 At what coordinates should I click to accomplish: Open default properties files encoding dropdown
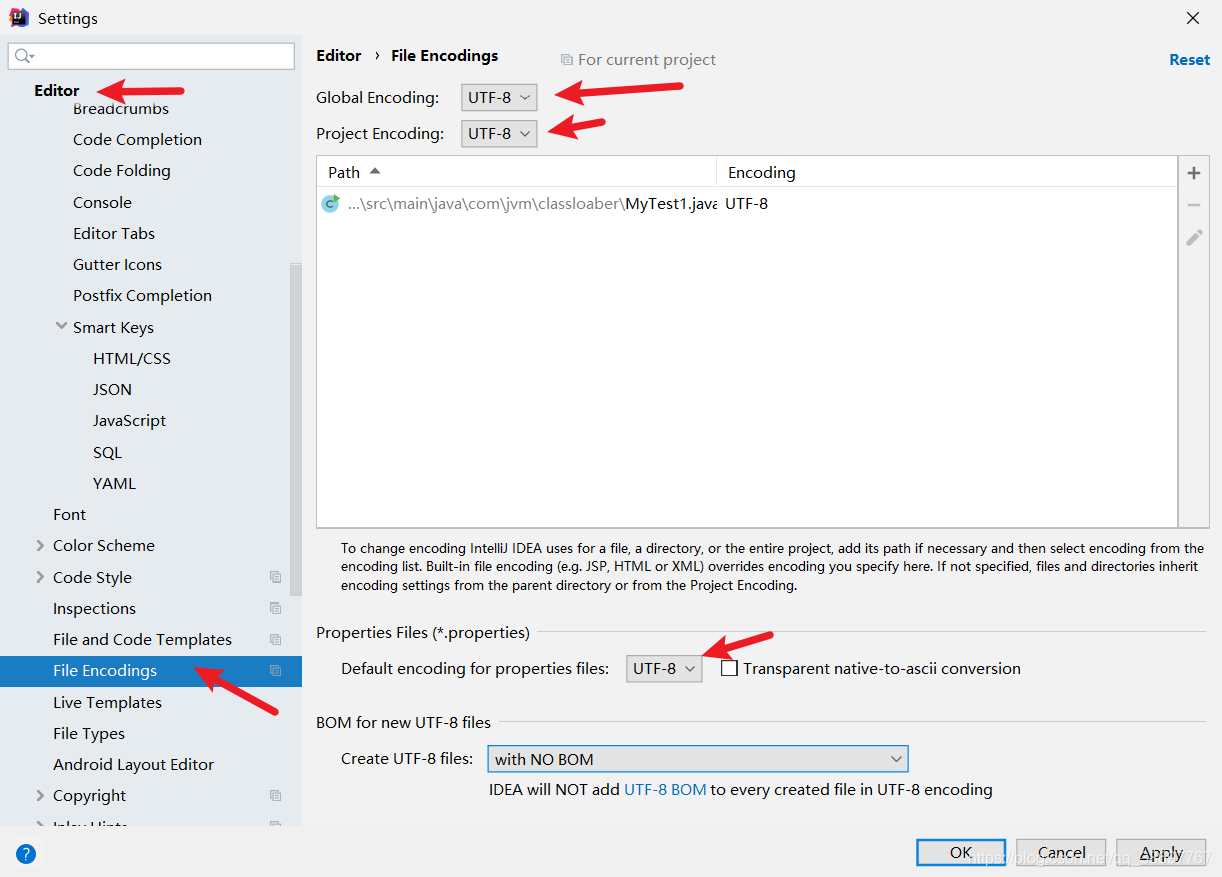[664, 668]
